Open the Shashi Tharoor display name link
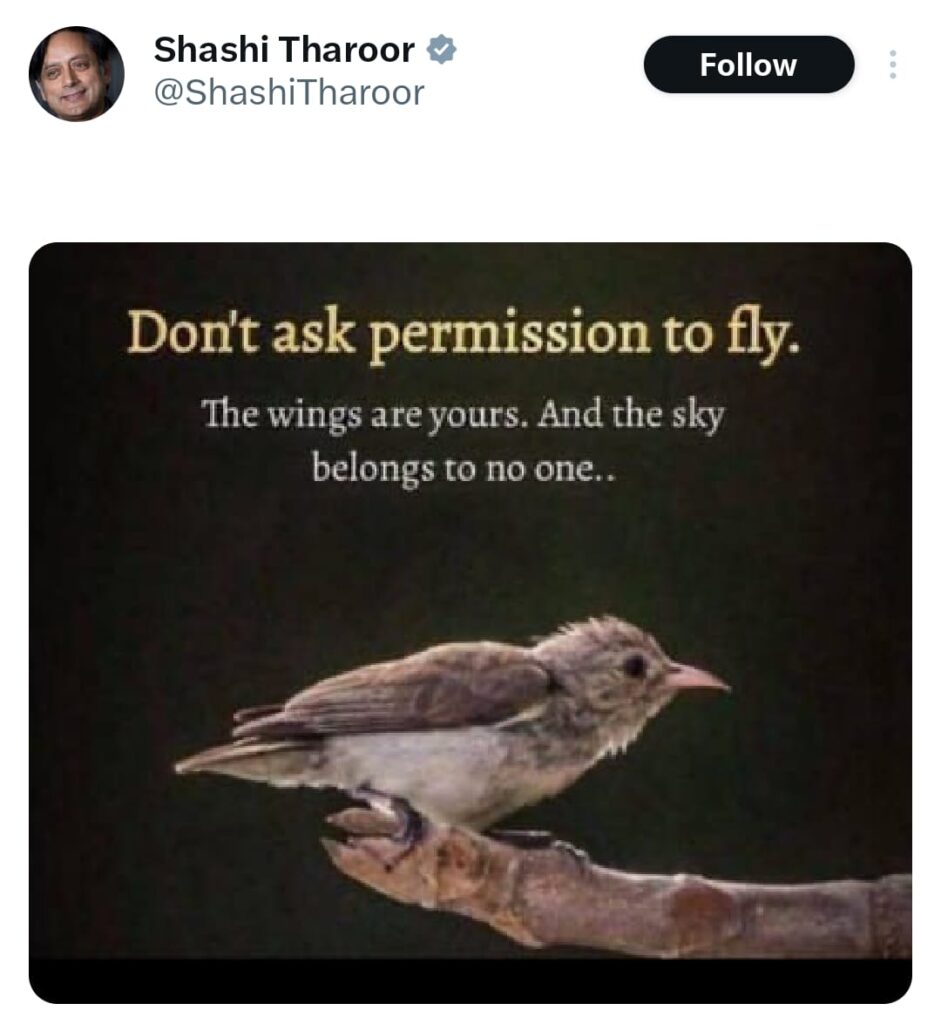Image resolution: width=941 pixels, height=1024 pixels. coord(284,50)
